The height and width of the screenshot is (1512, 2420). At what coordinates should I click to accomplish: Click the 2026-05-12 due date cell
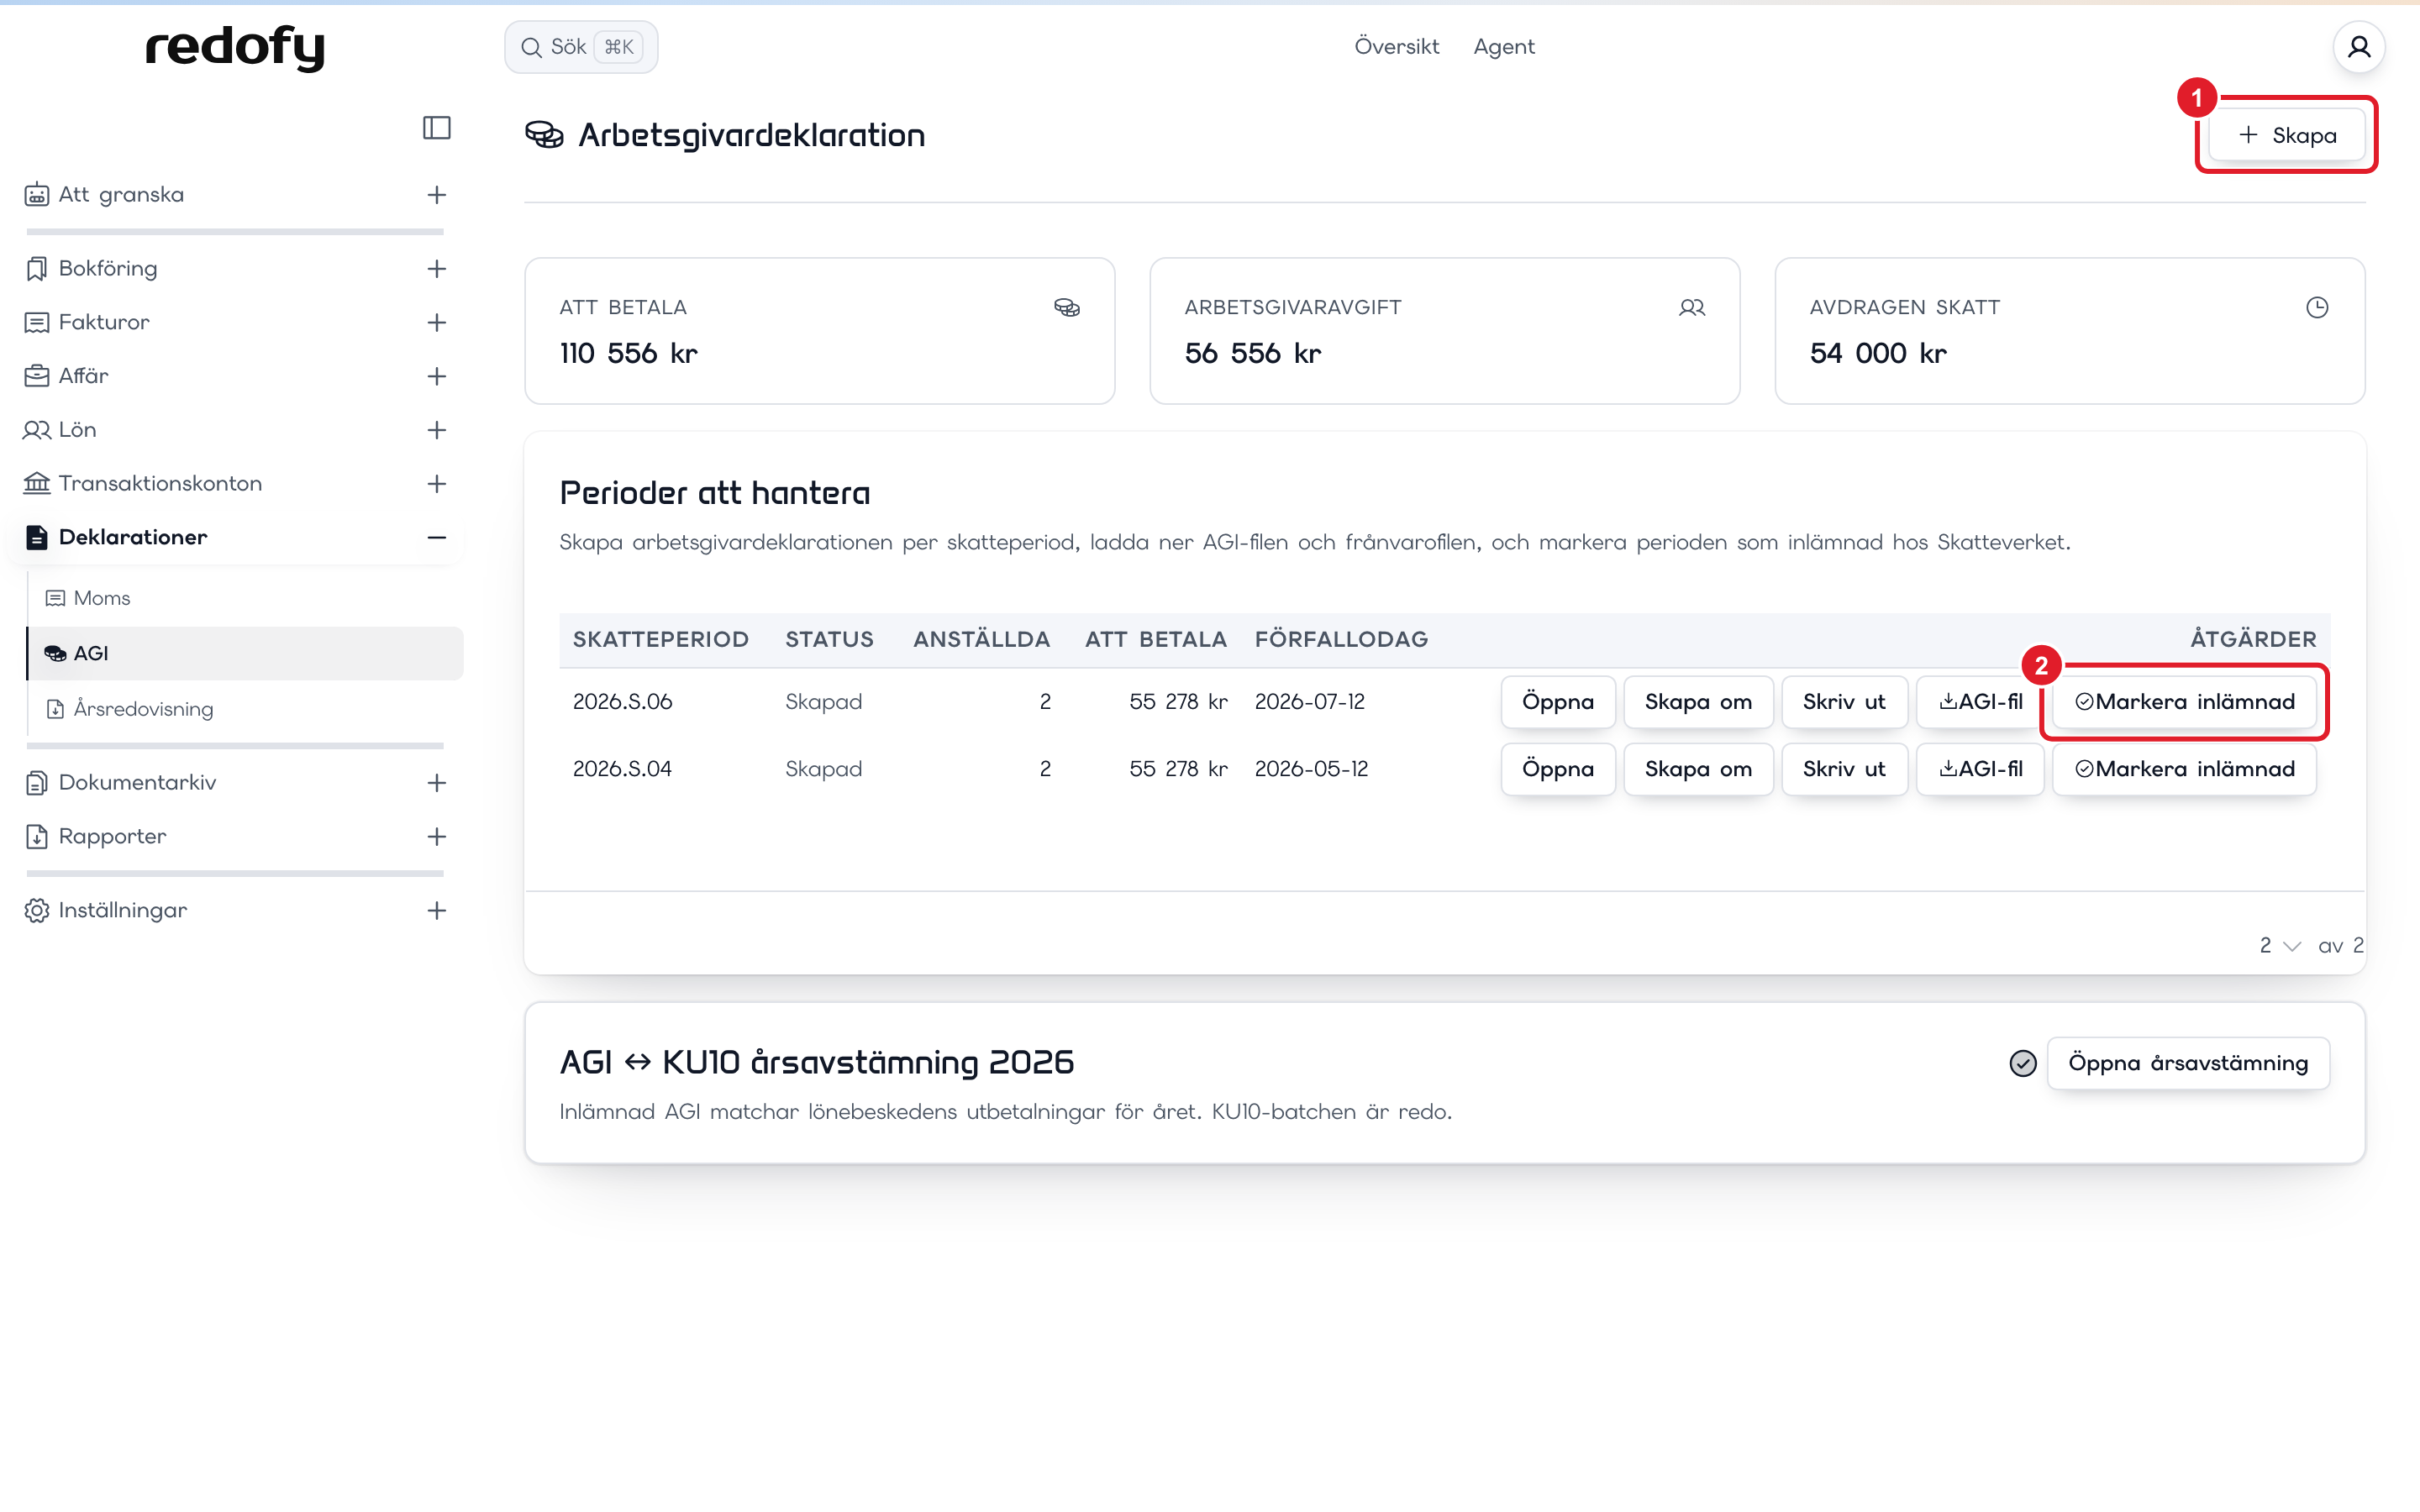click(1311, 769)
